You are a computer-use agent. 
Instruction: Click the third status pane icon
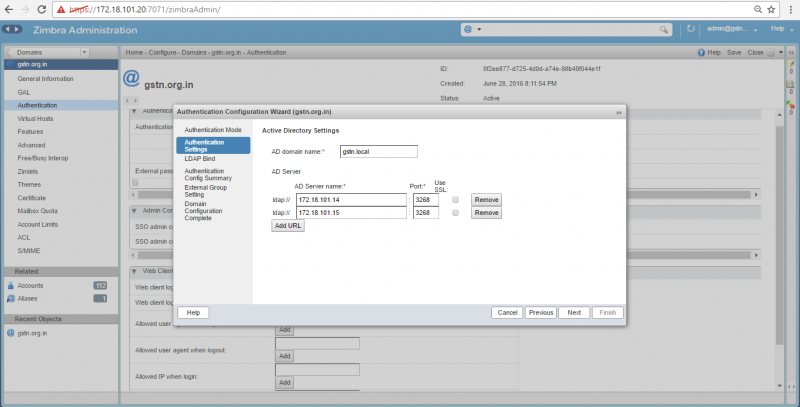pos(791,105)
